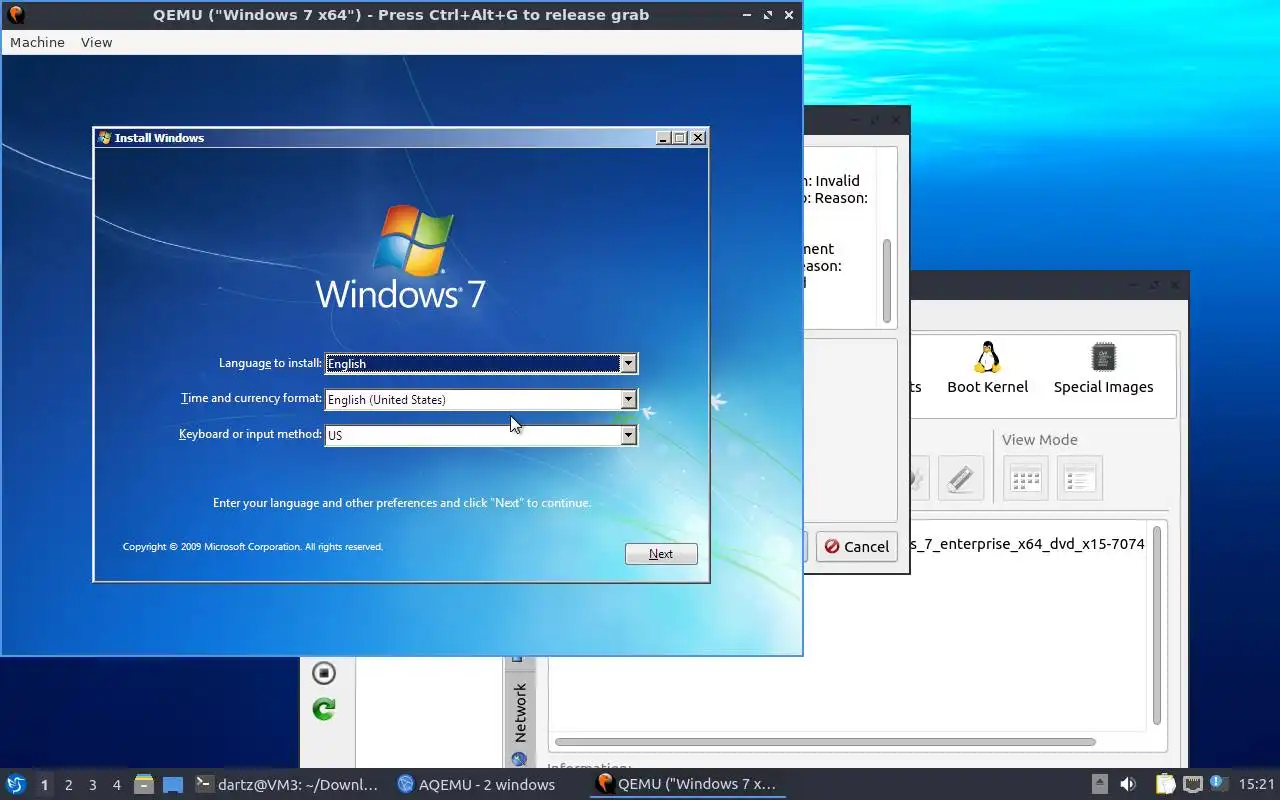Click the Install Windows title icon
1280x800 pixels.
click(x=104, y=138)
